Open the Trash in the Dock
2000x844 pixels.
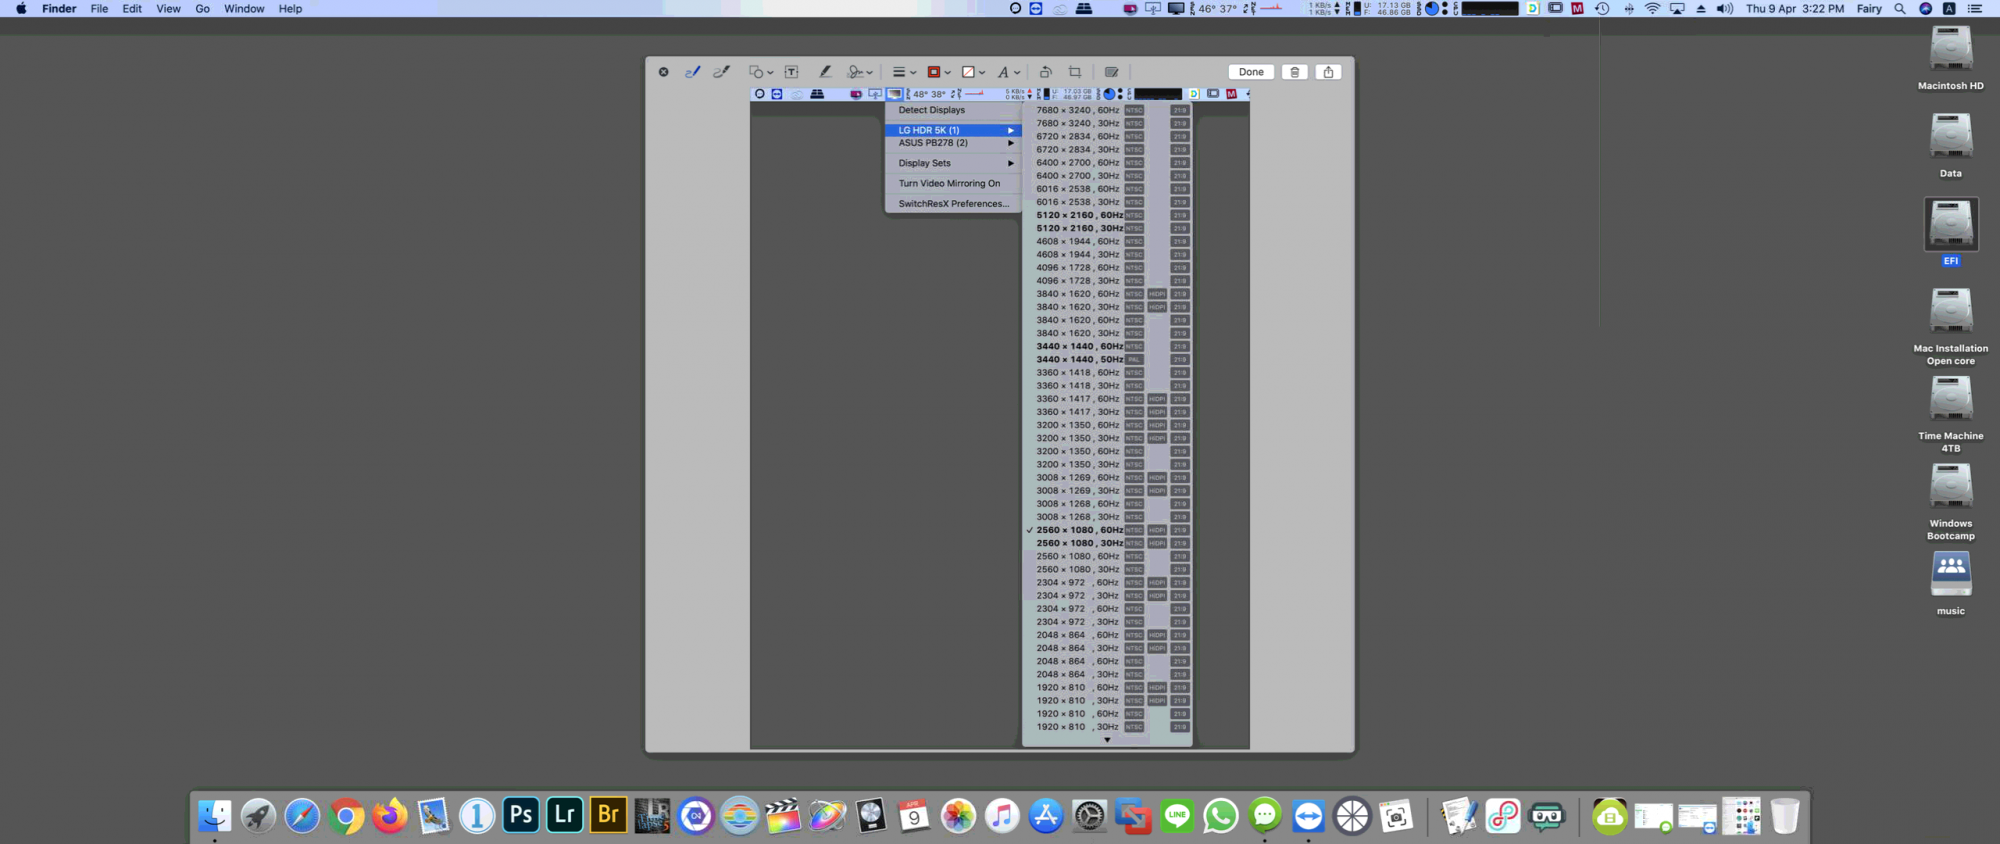1785,816
